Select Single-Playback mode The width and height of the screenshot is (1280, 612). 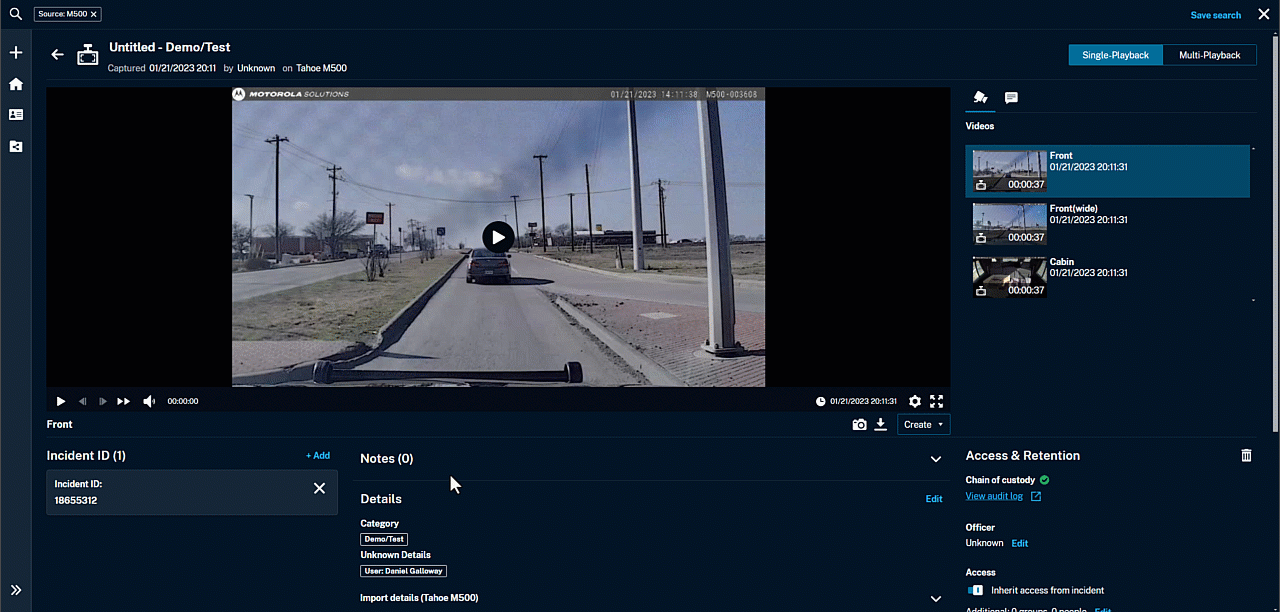coord(1115,55)
